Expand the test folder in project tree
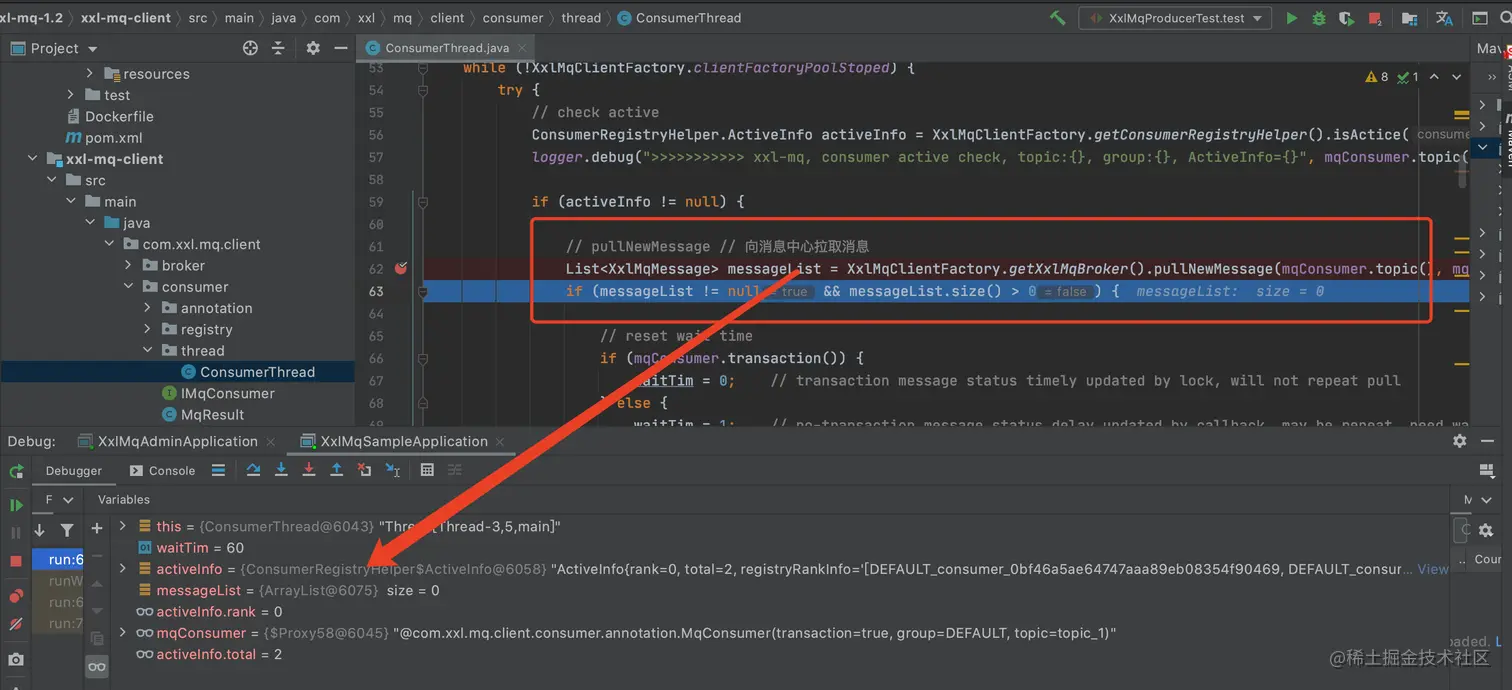Image resolution: width=1512 pixels, height=690 pixels. click(70, 95)
